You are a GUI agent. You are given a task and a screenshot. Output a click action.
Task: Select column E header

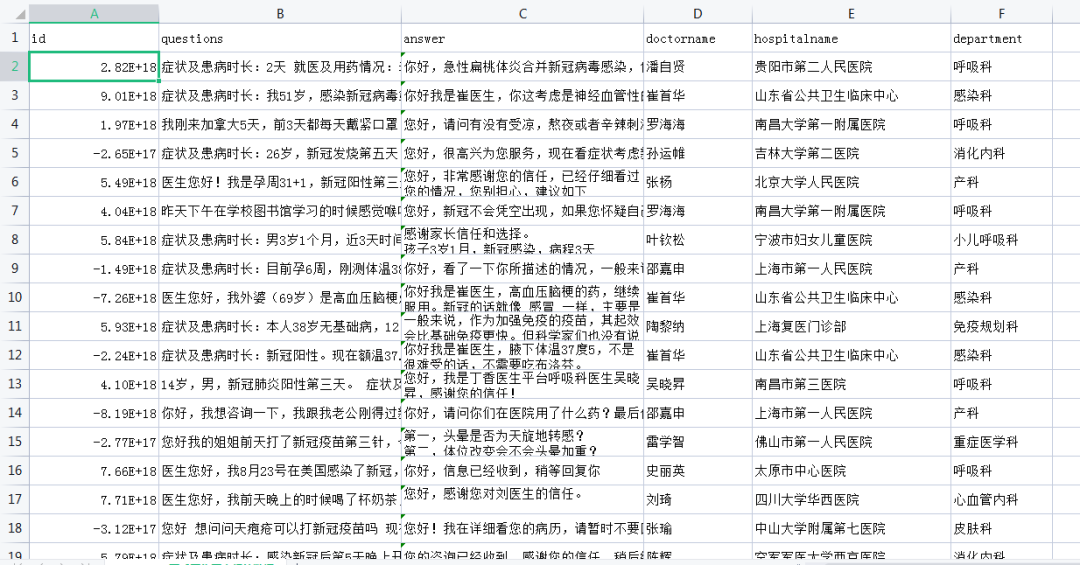[x=851, y=13]
